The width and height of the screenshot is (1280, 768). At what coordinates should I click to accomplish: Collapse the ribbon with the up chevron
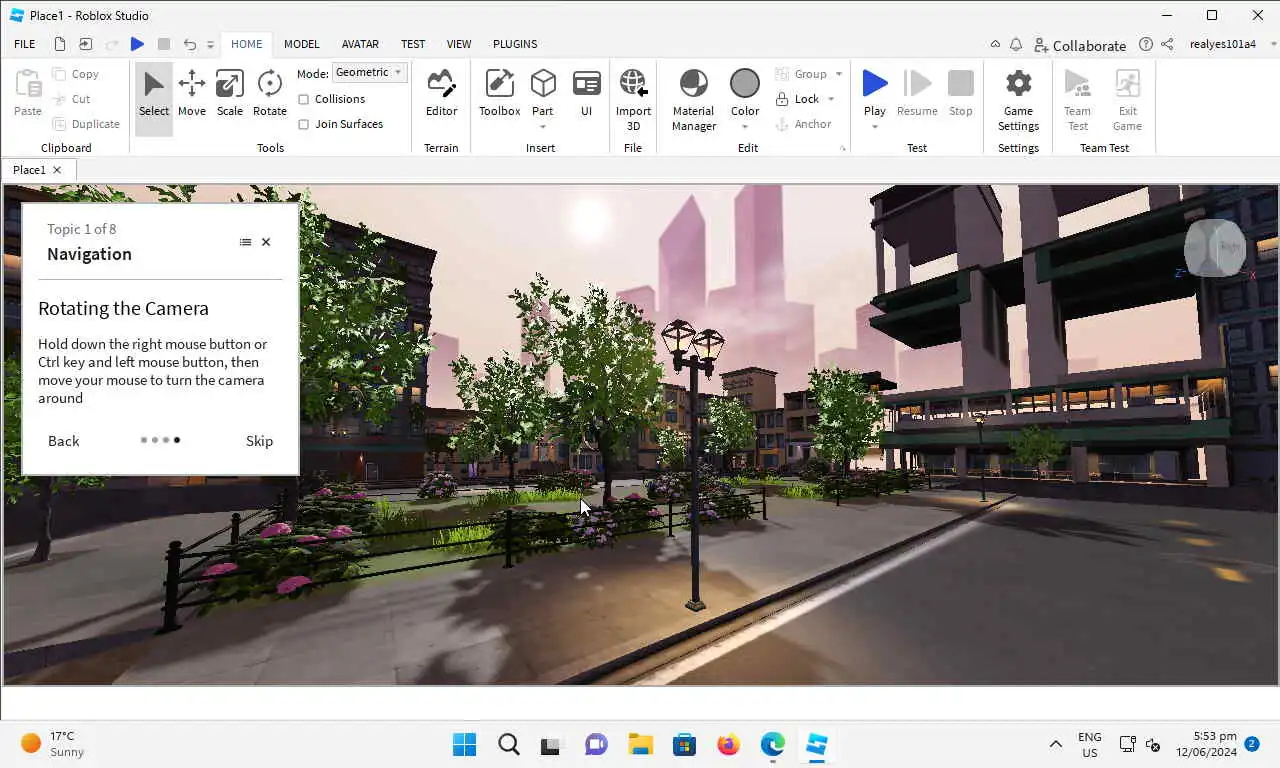[x=995, y=45]
